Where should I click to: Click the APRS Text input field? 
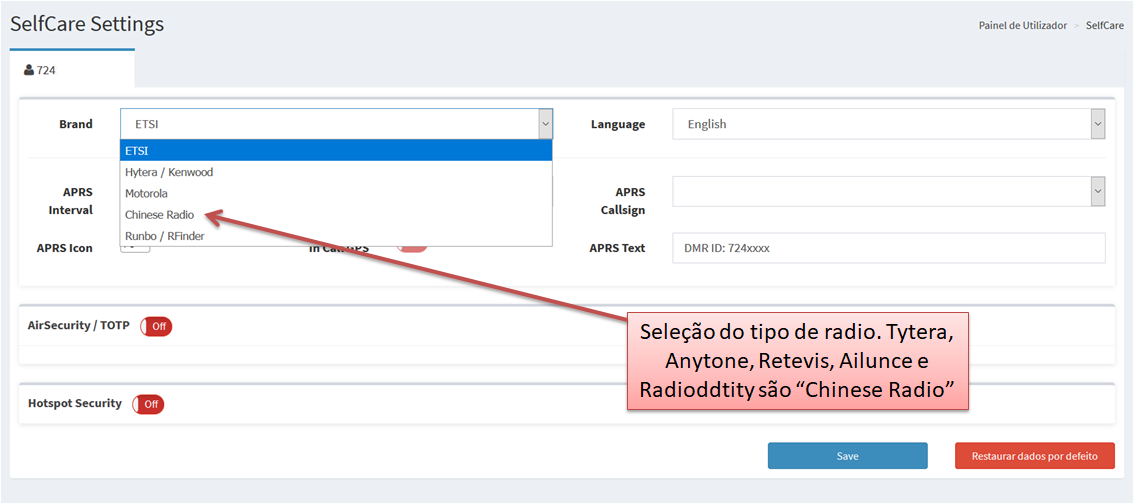[888, 248]
